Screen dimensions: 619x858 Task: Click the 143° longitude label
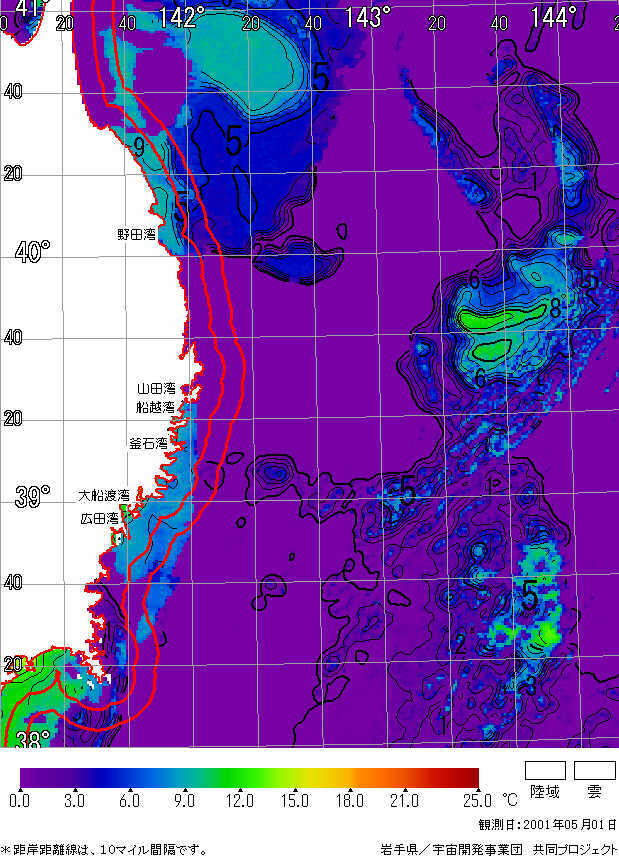pyautogui.click(x=367, y=18)
